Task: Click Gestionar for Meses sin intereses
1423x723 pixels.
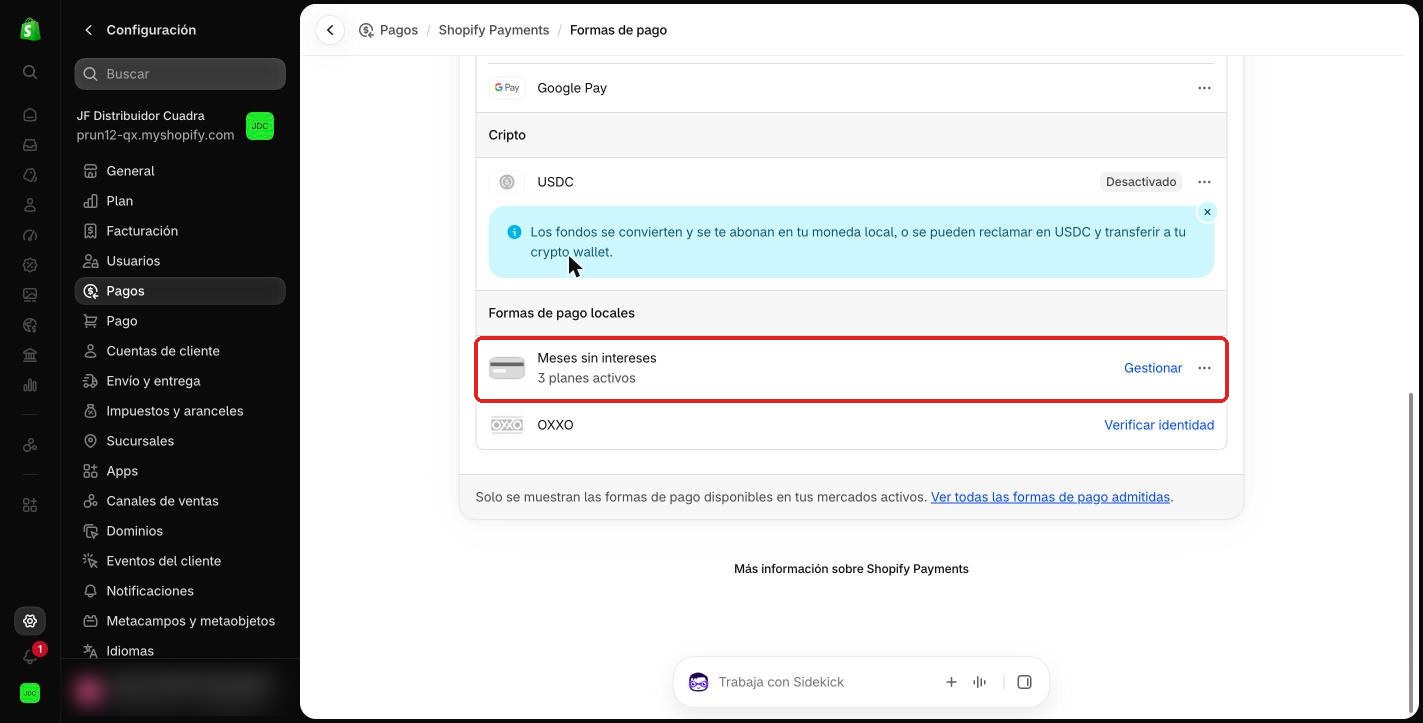Action: point(1153,368)
